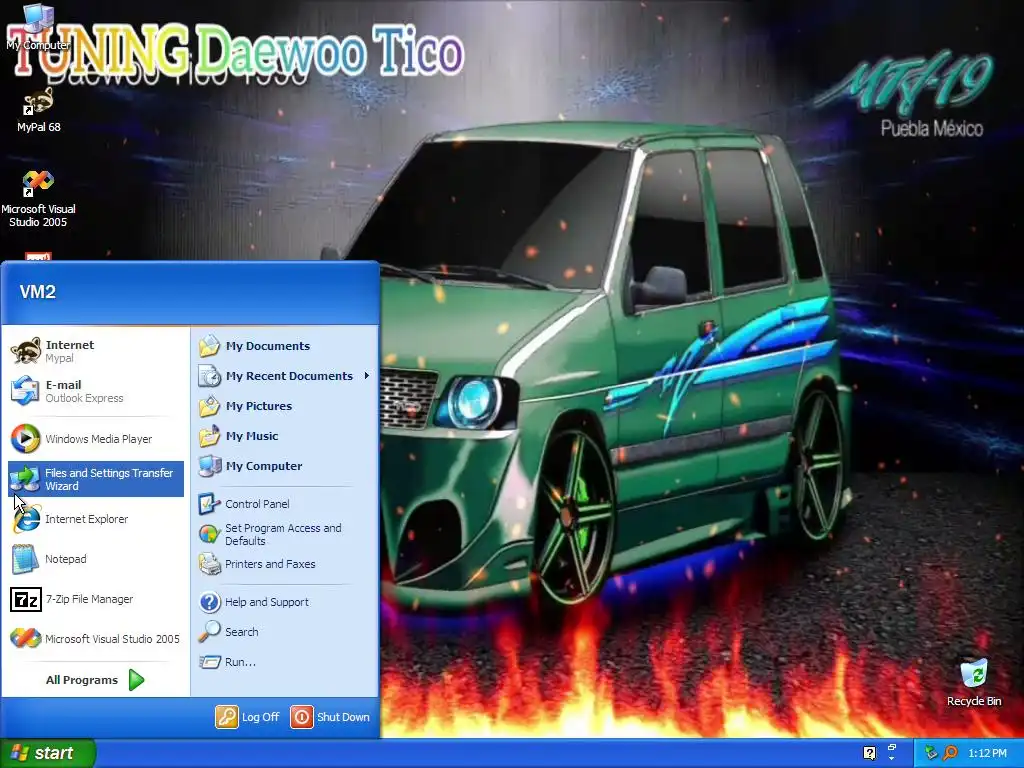Launch Windows Media Player from the Start menu
Screen dimensions: 1024x768
96,439
